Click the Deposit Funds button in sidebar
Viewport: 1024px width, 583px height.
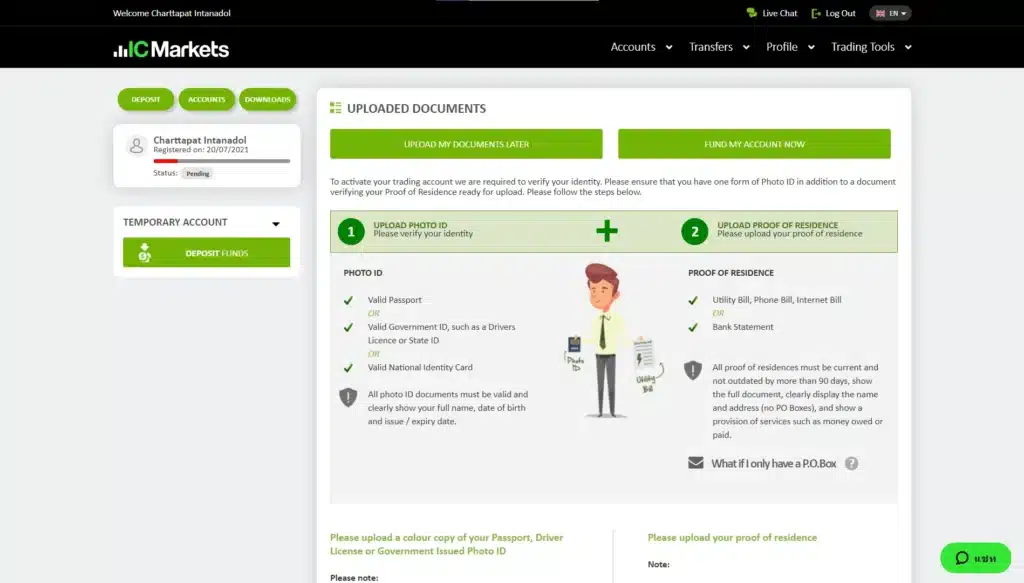pos(207,253)
